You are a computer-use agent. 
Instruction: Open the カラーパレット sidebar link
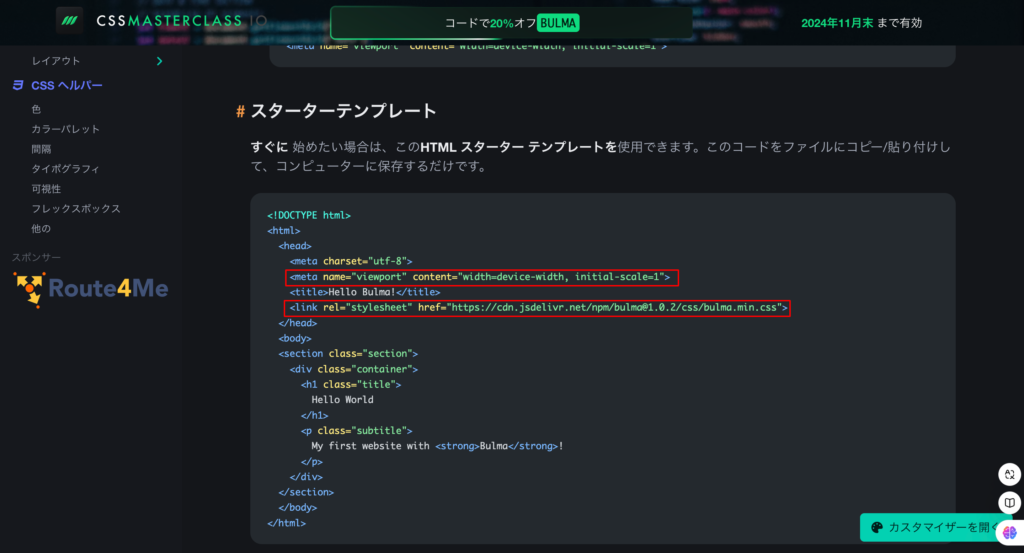[65, 129]
